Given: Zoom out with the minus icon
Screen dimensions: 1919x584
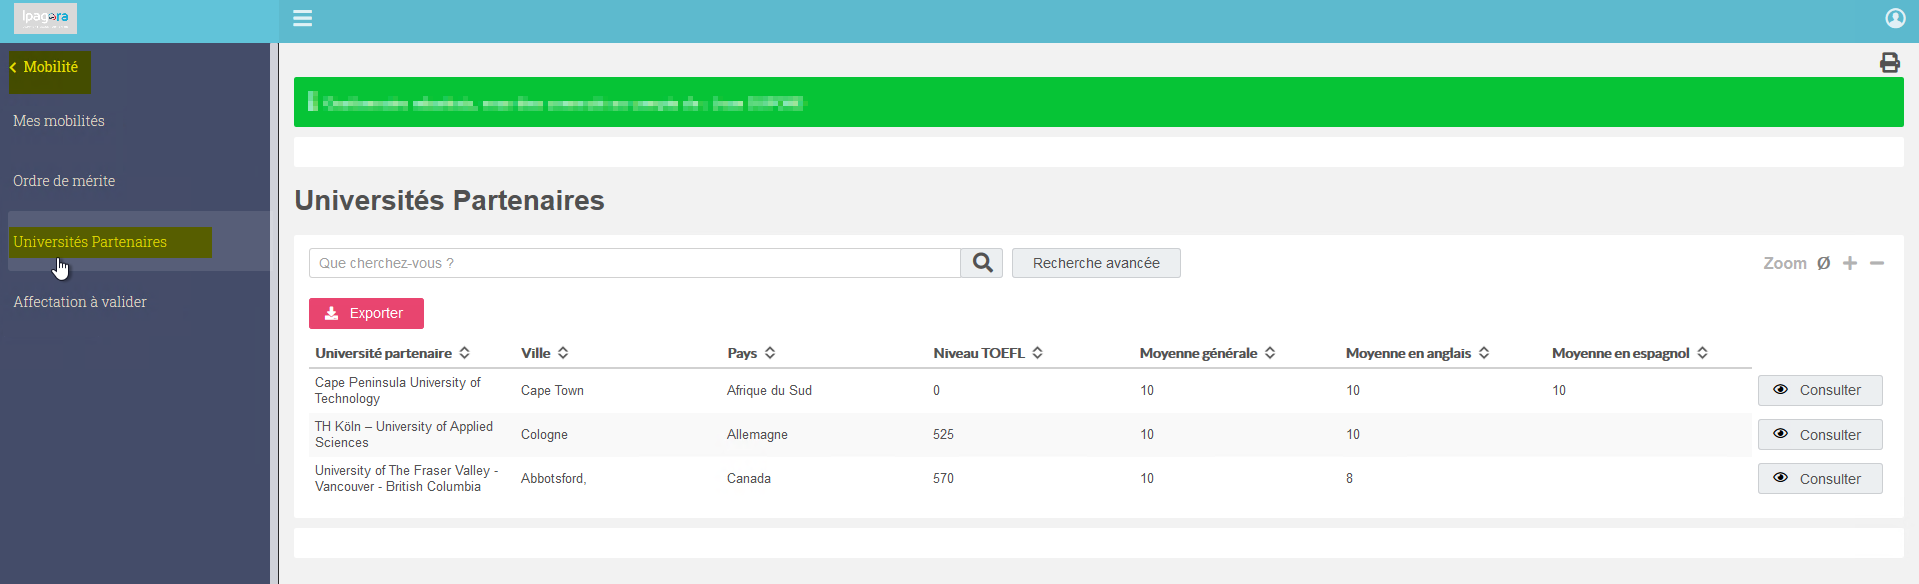Looking at the screenshot, I should [1877, 263].
